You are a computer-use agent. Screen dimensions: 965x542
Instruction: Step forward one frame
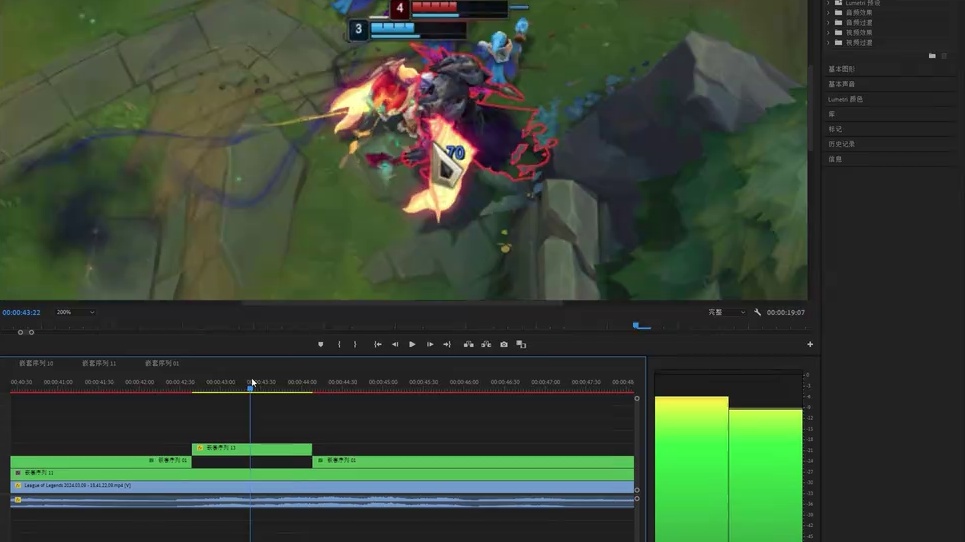(x=430, y=345)
